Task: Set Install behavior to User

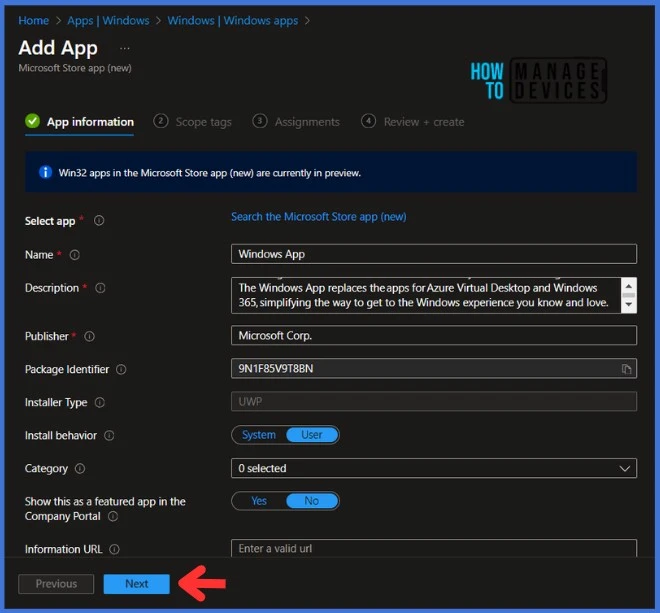Action: (x=312, y=435)
